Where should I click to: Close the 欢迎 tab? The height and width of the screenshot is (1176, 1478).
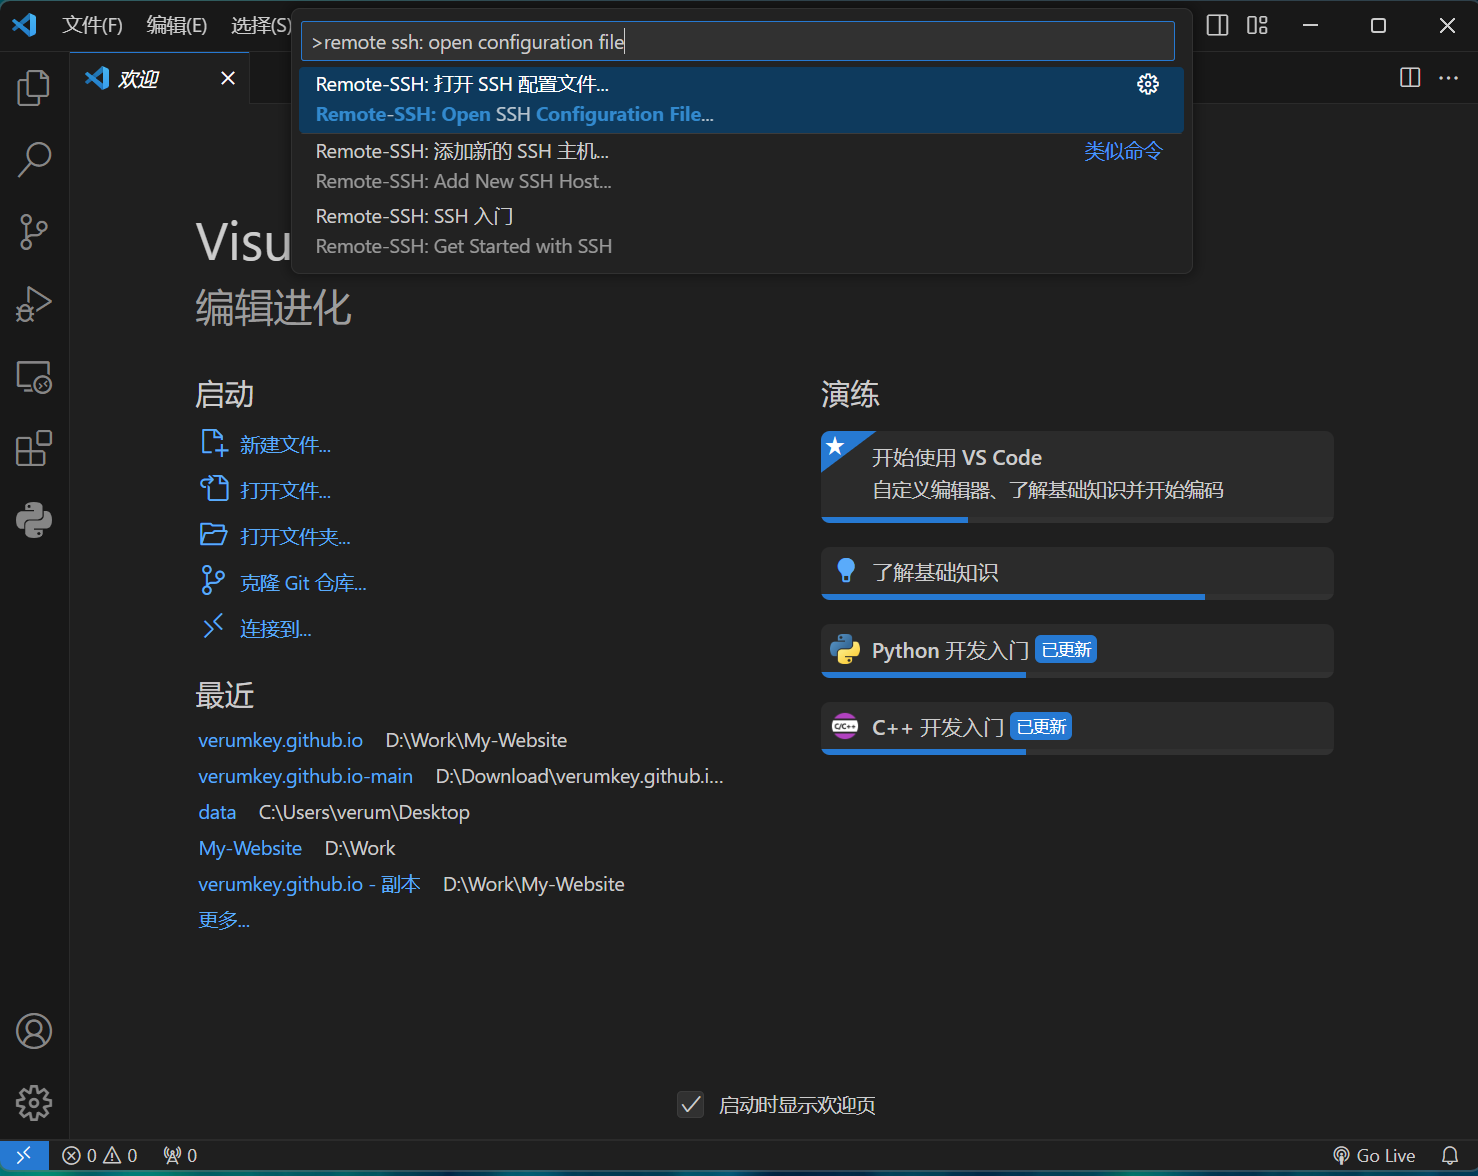click(x=228, y=78)
